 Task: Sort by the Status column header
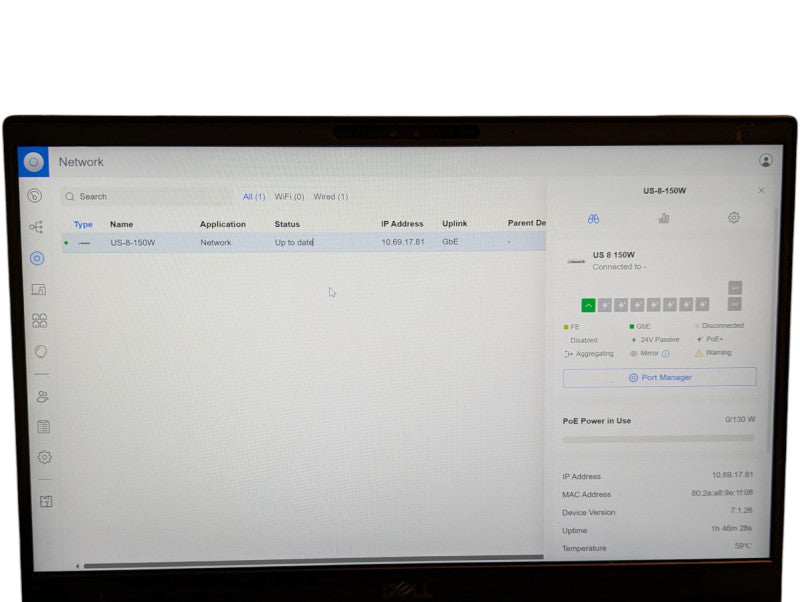[x=287, y=224]
